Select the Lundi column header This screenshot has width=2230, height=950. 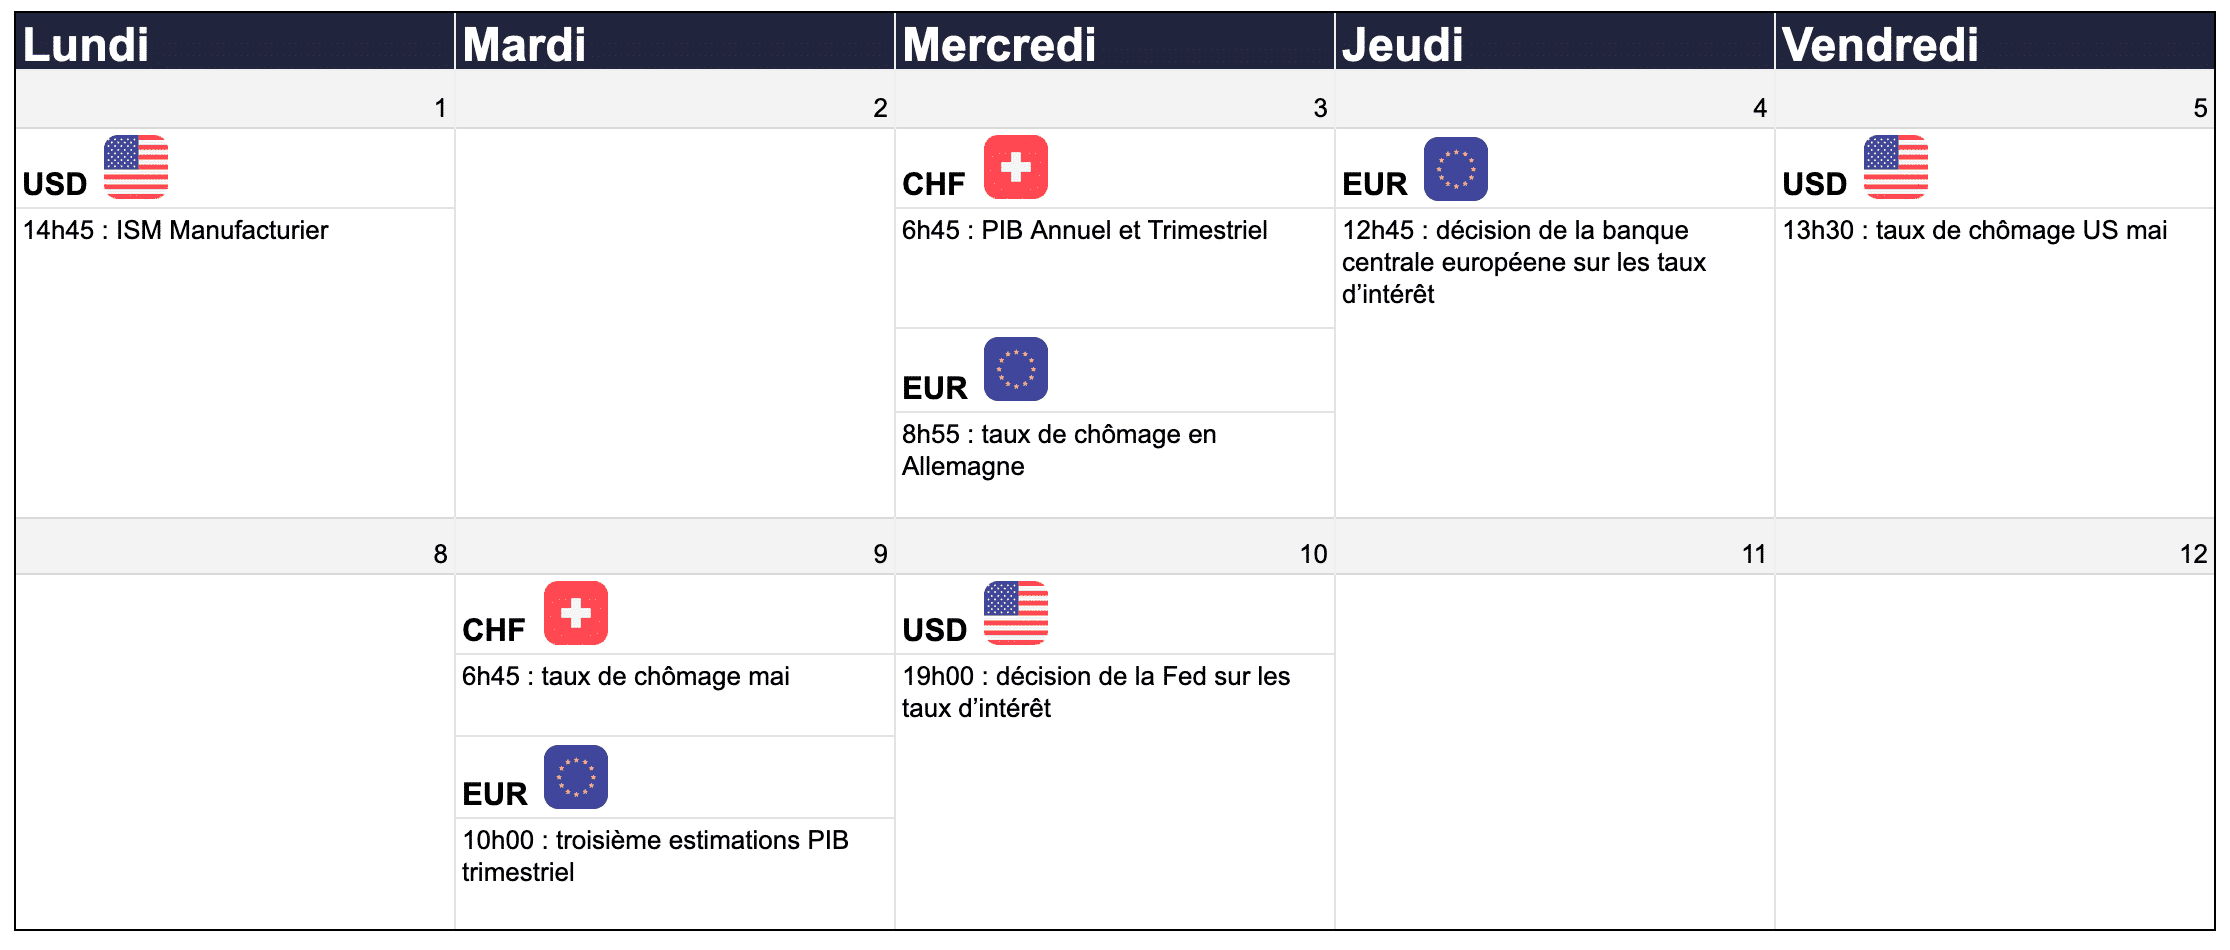(x=235, y=43)
